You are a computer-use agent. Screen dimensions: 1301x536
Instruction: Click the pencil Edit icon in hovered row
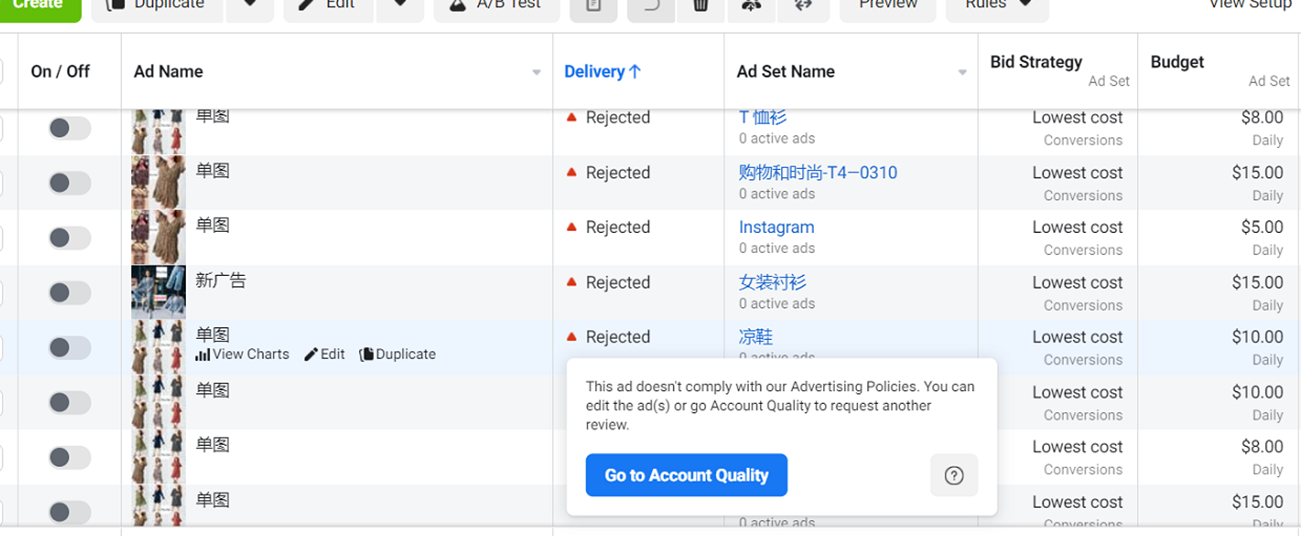click(x=311, y=354)
